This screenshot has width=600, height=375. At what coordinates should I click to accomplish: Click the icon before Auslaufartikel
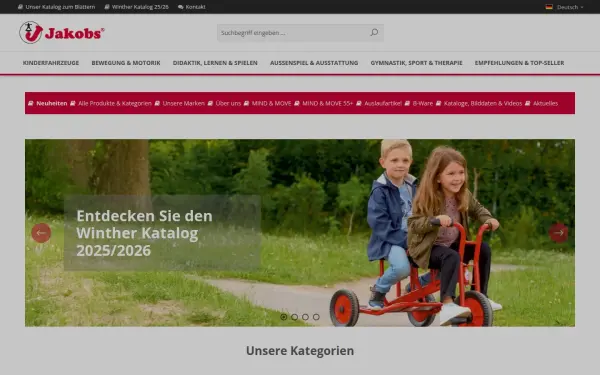pyautogui.click(x=359, y=103)
